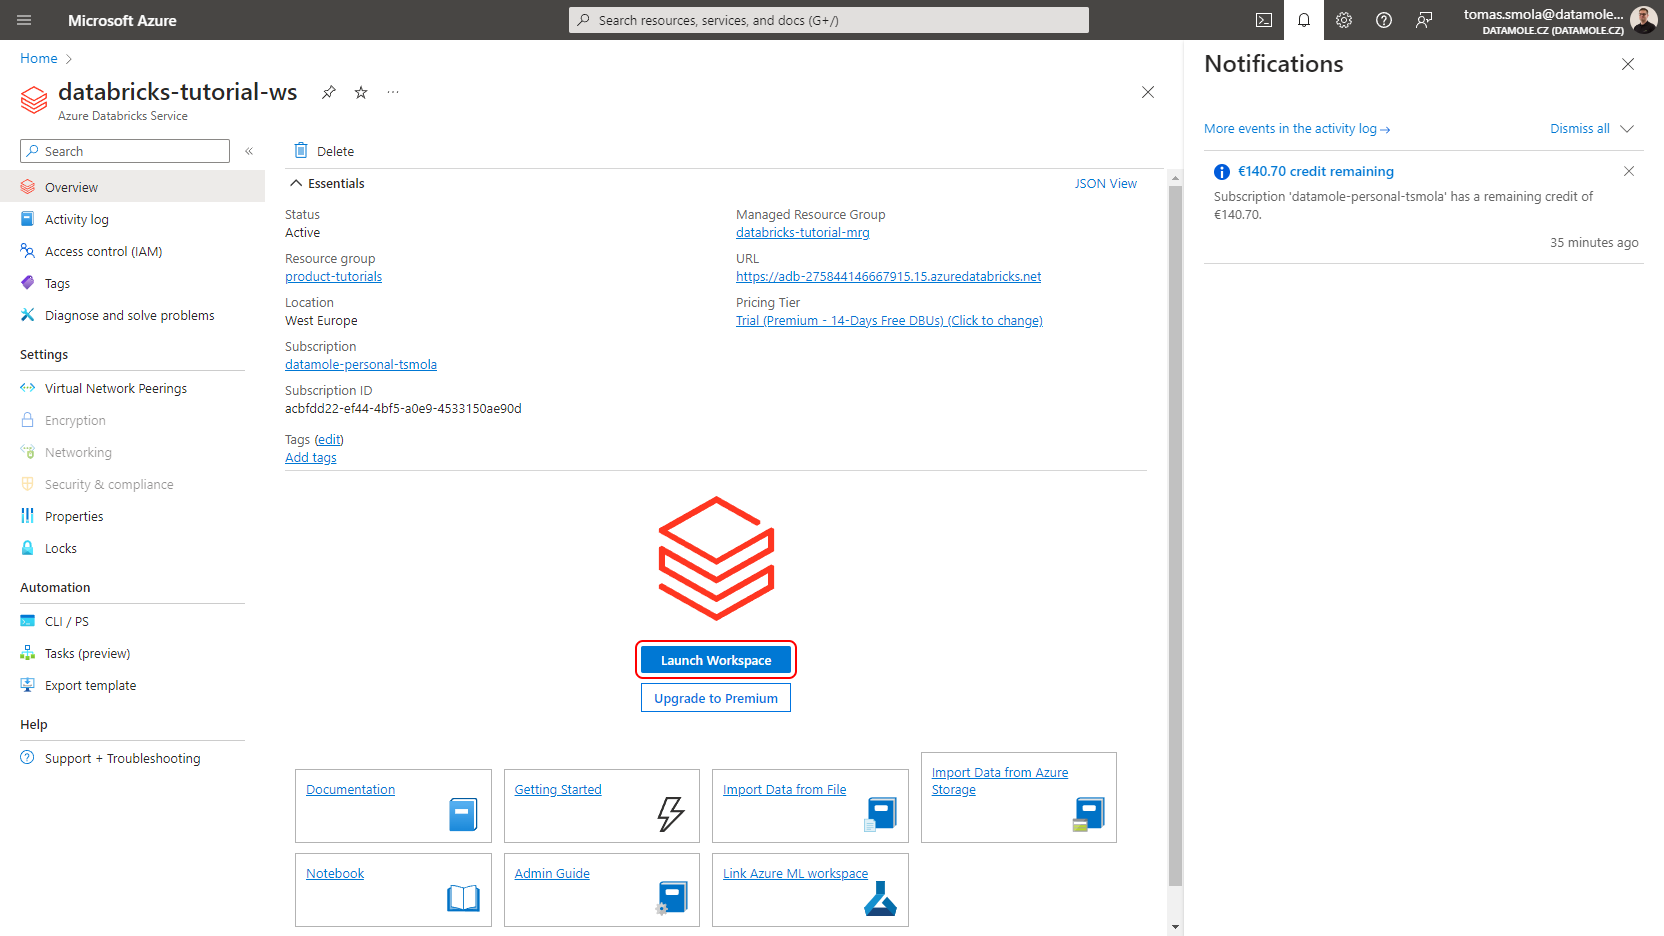Click the vertical scrollbar down arrow

click(x=1176, y=927)
